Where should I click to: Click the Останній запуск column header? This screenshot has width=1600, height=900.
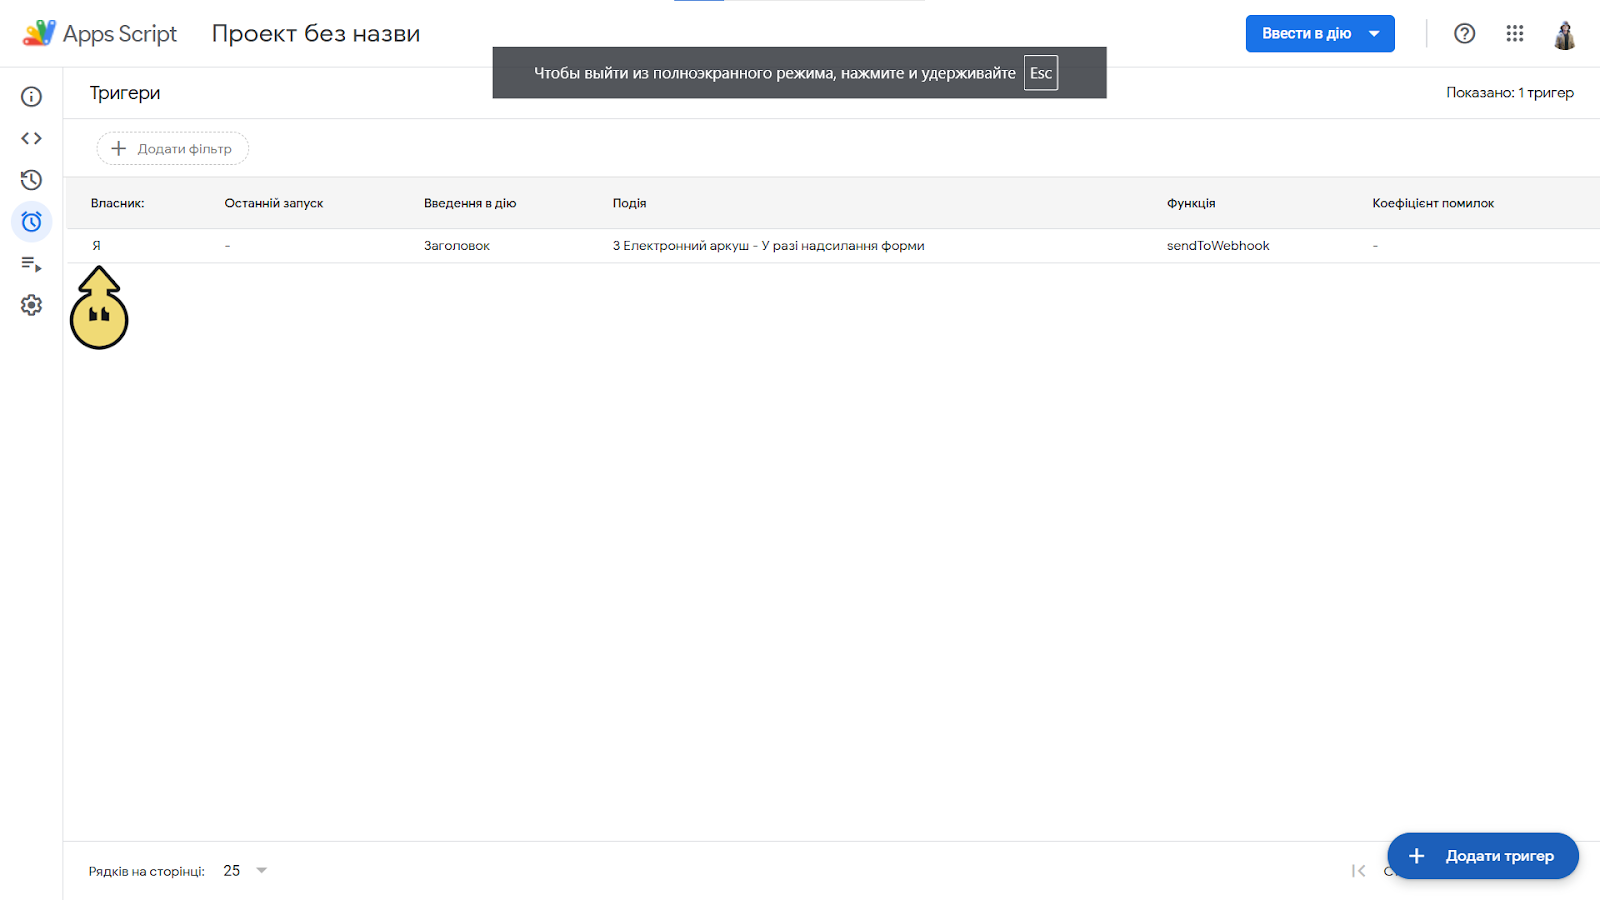coord(274,203)
